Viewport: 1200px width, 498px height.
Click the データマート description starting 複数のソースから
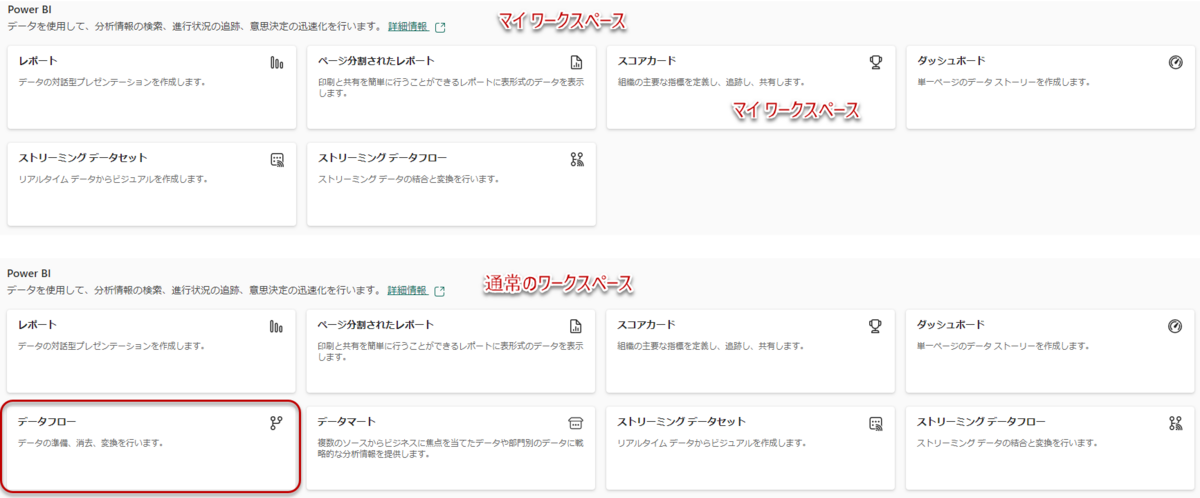click(x=450, y=447)
